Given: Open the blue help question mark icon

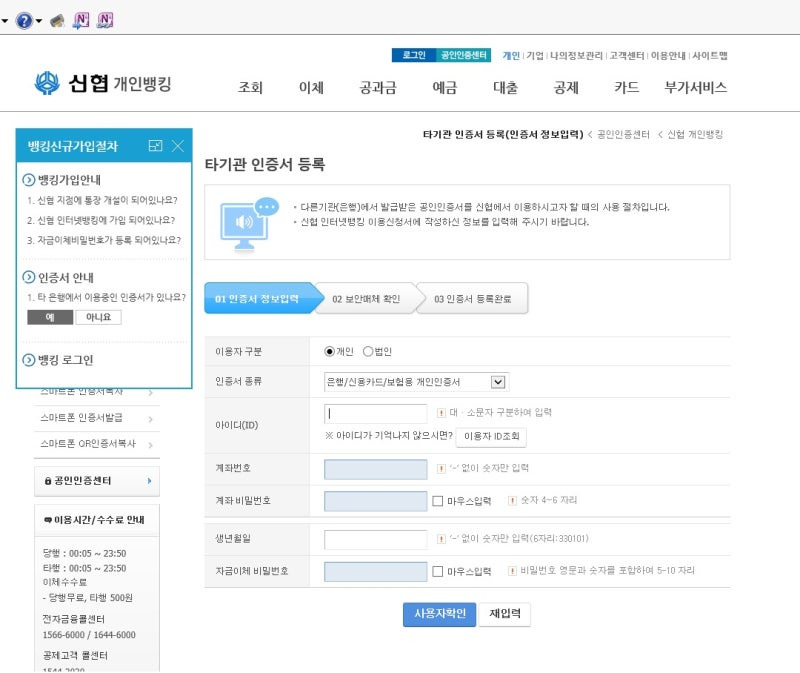Looking at the screenshot, I should [24, 21].
